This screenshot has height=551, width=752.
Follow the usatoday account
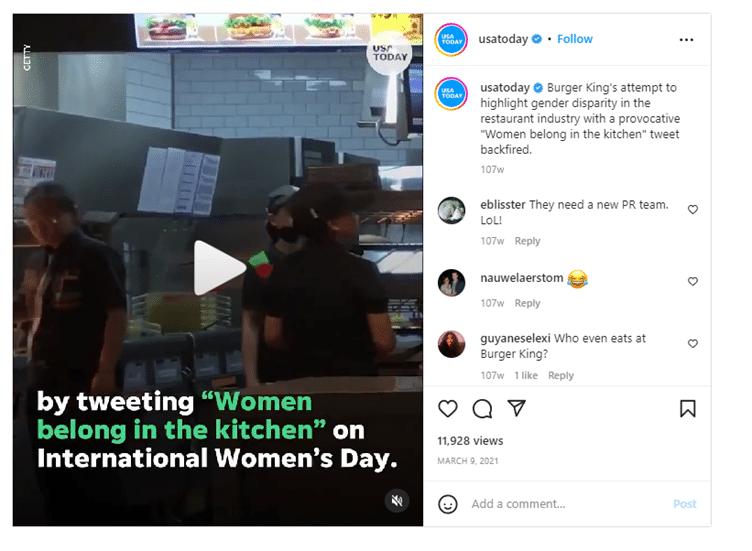click(575, 39)
